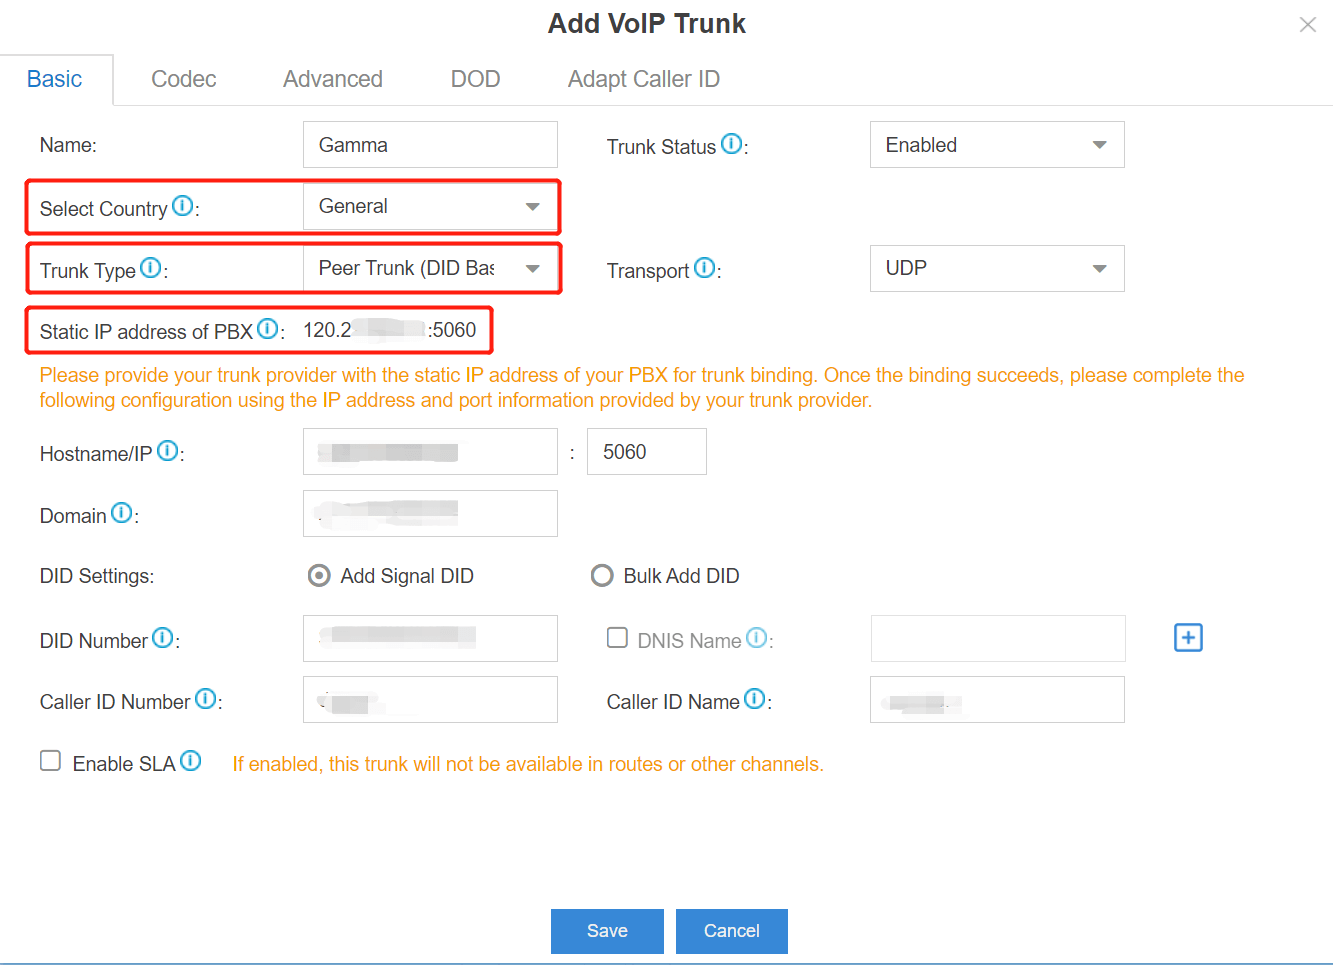Switch to the Codec tab
The image size is (1333, 965).
click(183, 79)
